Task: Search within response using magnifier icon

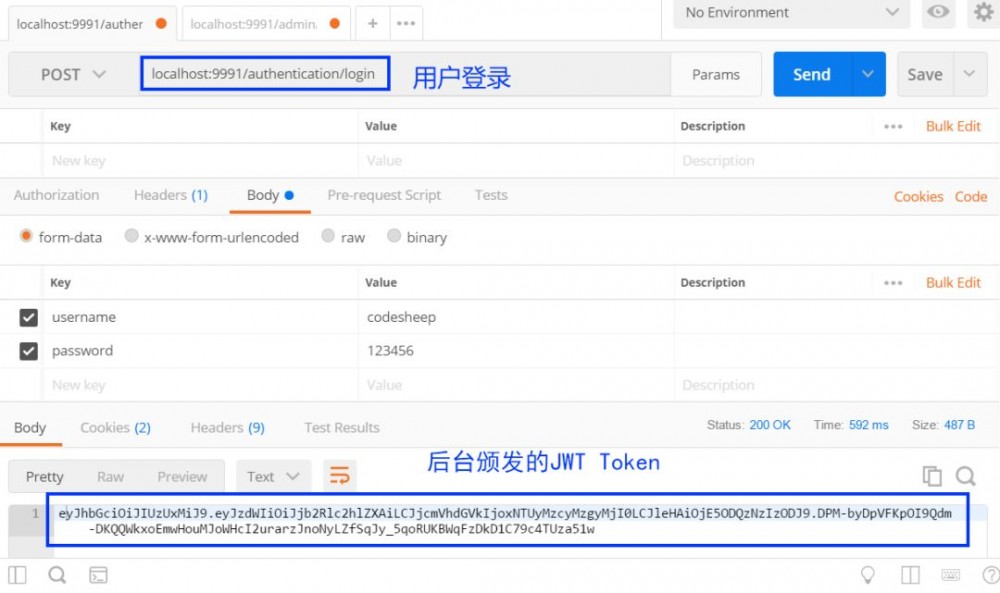Action: pyautogui.click(x=964, y=477)
